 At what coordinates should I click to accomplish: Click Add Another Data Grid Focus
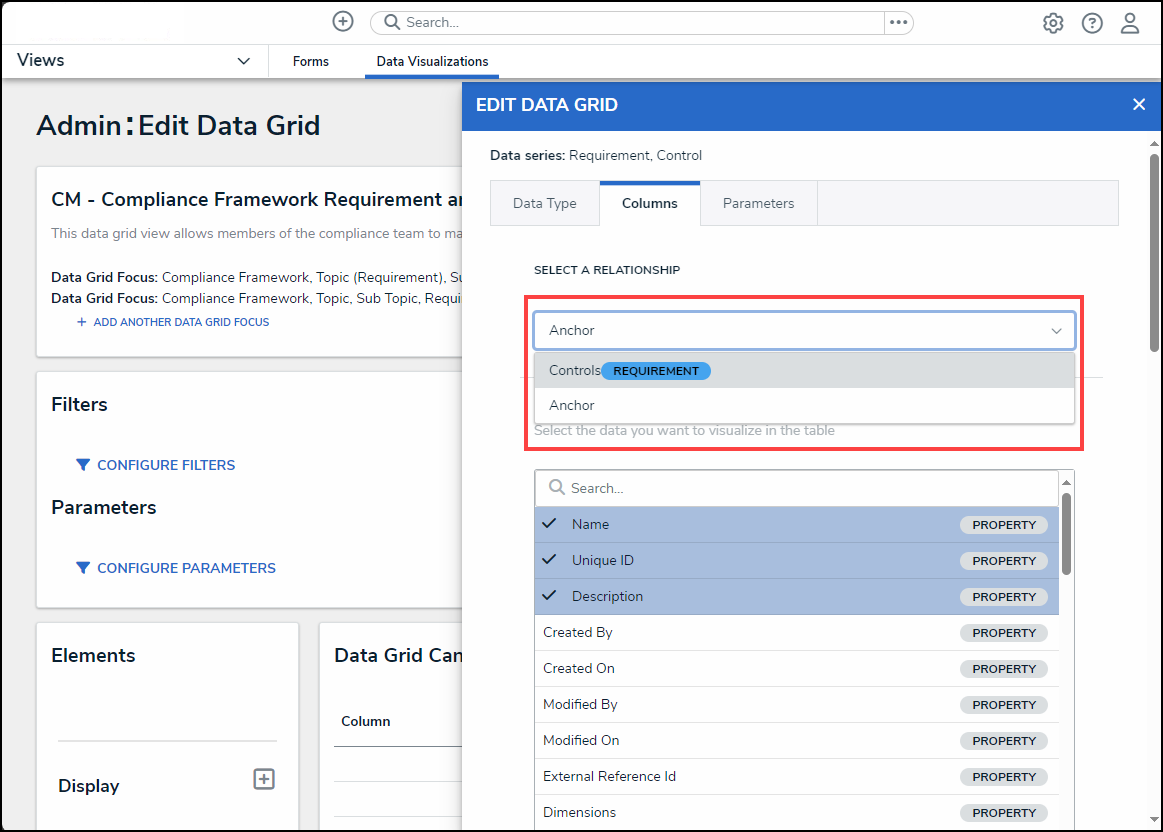click(x=180, y=322)
